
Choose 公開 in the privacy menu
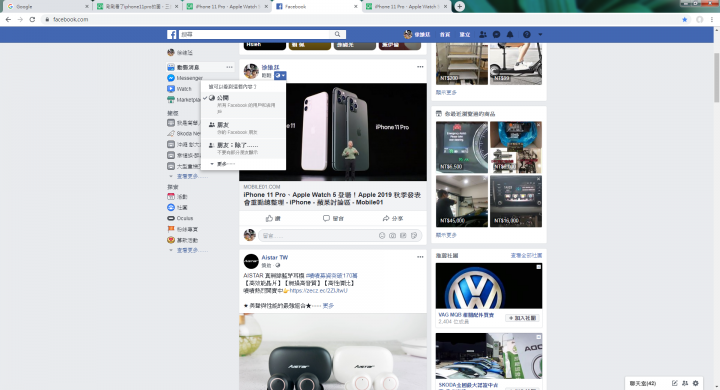tap(243, 105)
